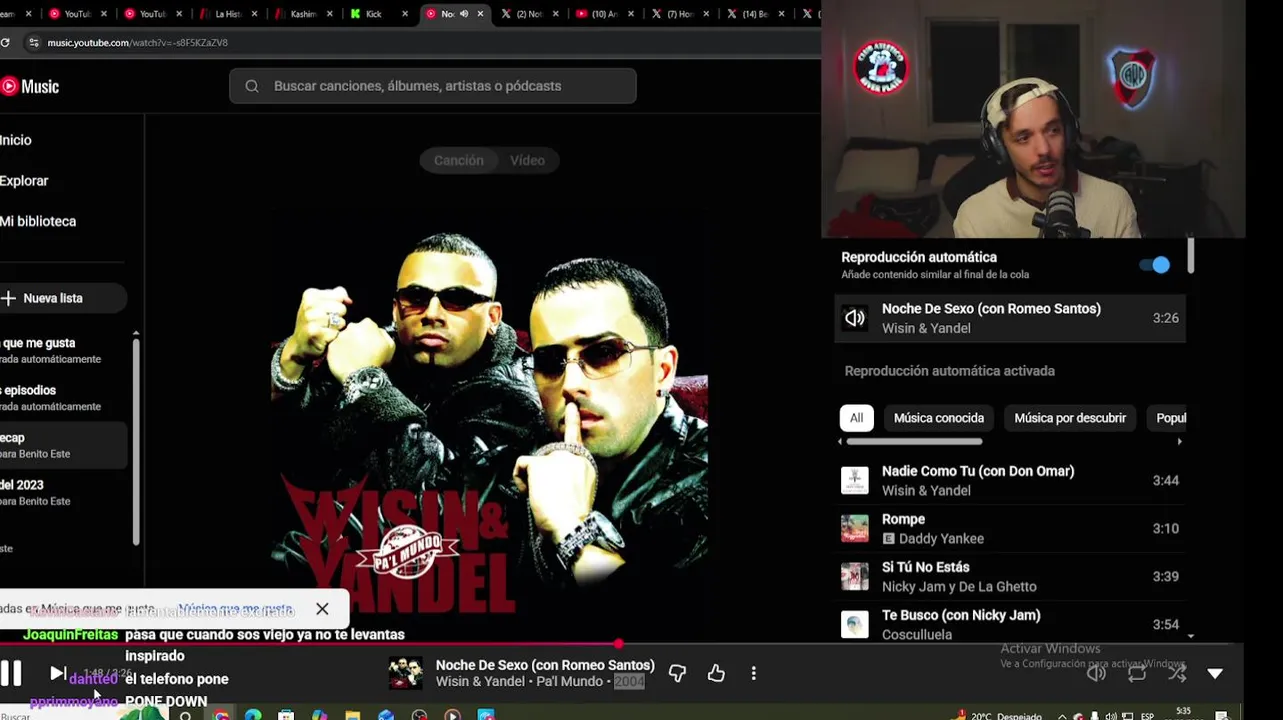1283x720 pixels.
Task: Open the Wisin & Yandel artist link in player bar
Action: 480,682
